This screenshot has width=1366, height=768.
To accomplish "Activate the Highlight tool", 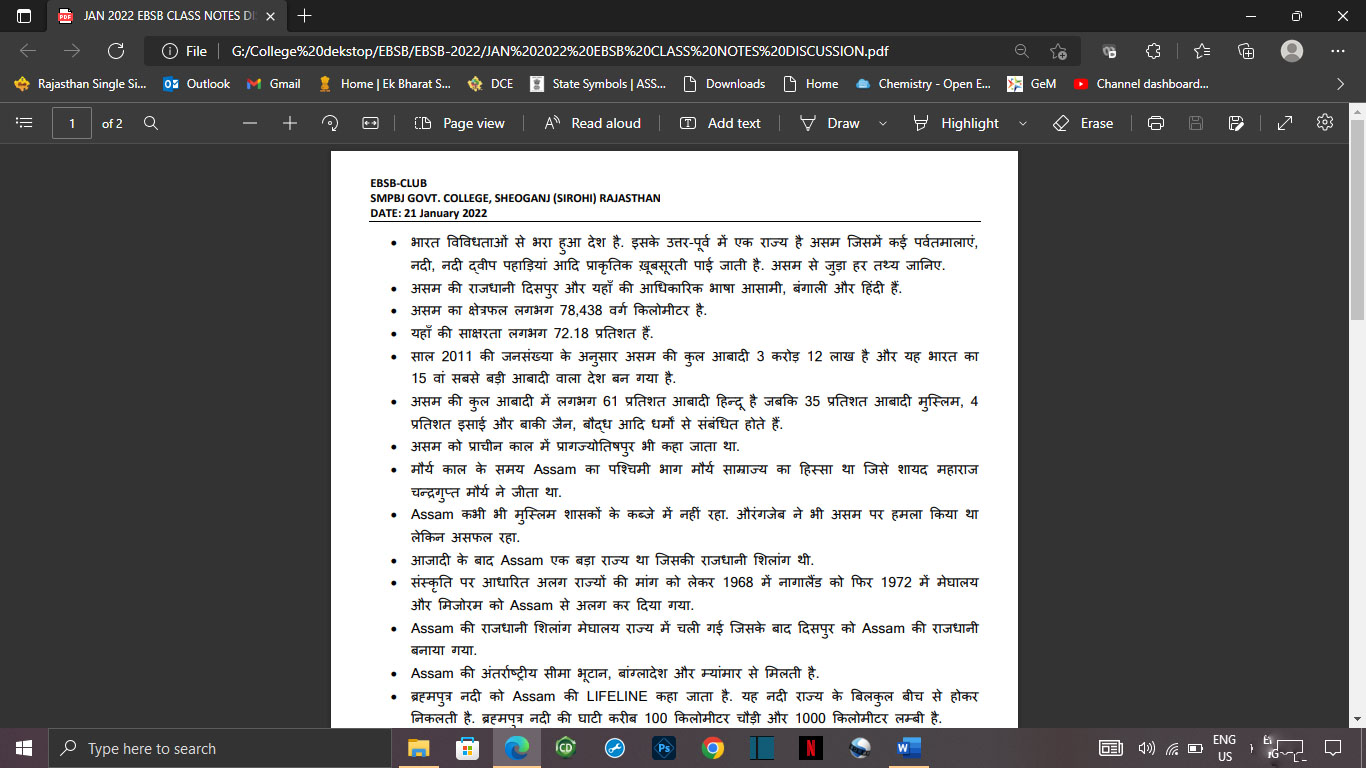I will (956, 123).
